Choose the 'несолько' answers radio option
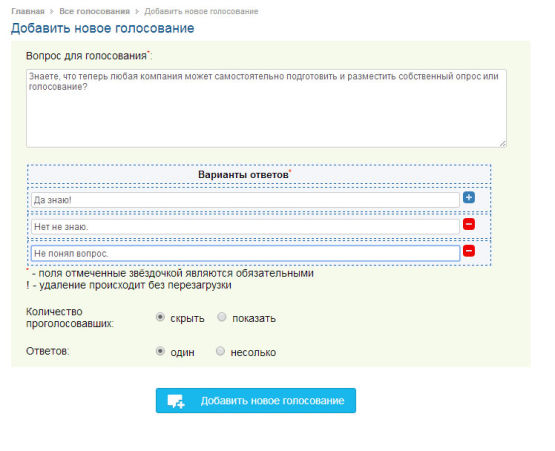555x451 pixels. tap(220, 351)
